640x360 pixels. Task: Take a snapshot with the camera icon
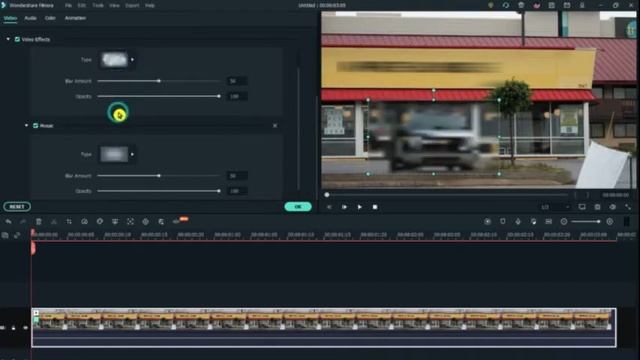[598, 207]
